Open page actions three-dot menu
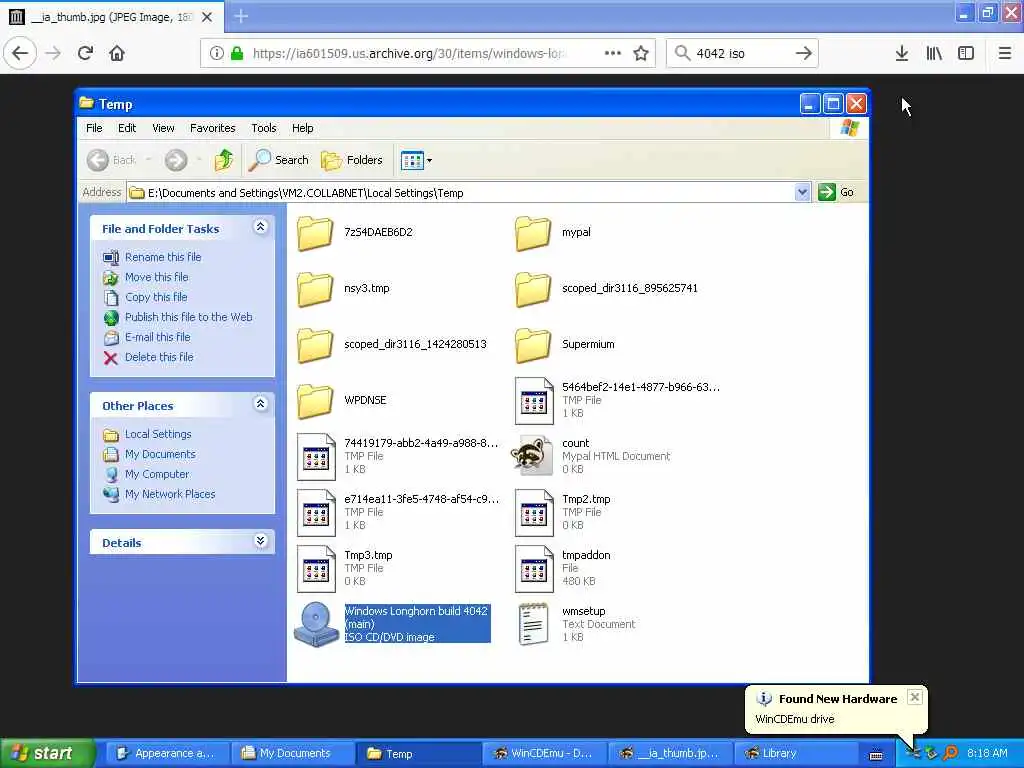 pyautogui.click(x=612, y=53)
